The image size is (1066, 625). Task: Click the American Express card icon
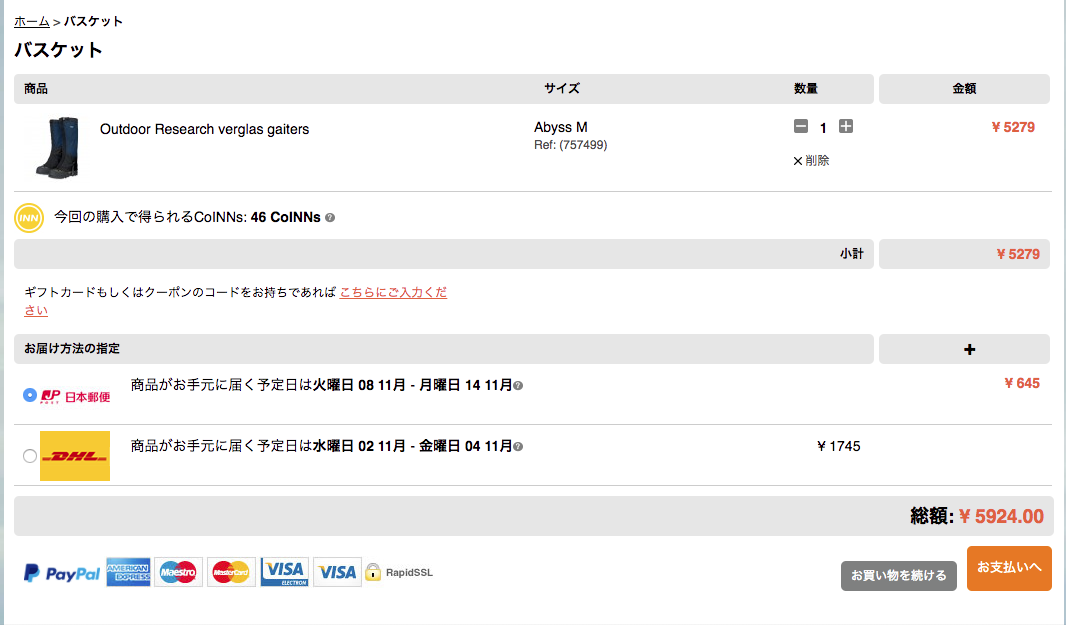click(x=128, y=572)
